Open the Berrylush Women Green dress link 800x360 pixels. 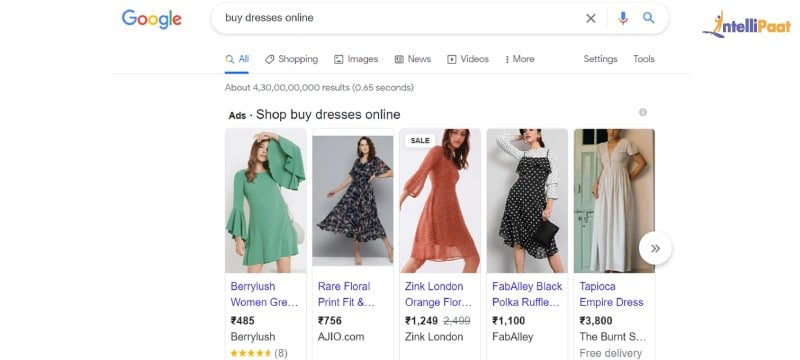point(264,294)
